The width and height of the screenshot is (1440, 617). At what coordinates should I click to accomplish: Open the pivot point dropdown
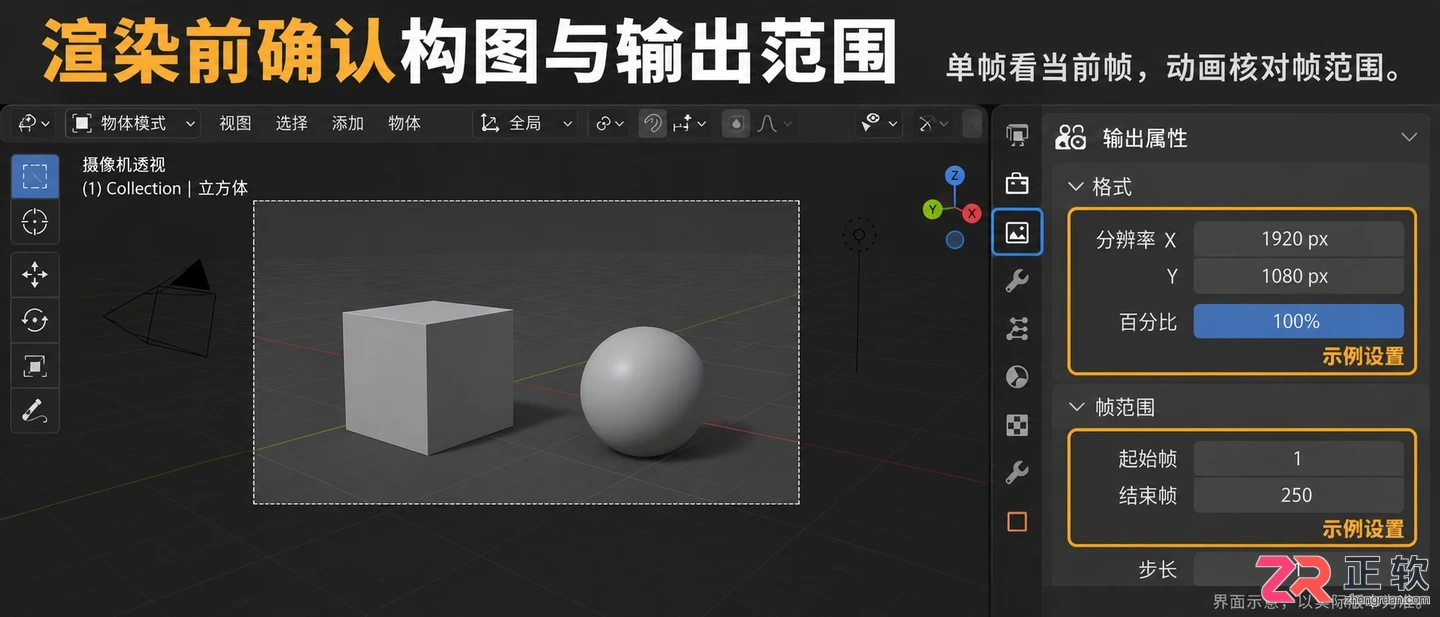click(x=610, y=124)
